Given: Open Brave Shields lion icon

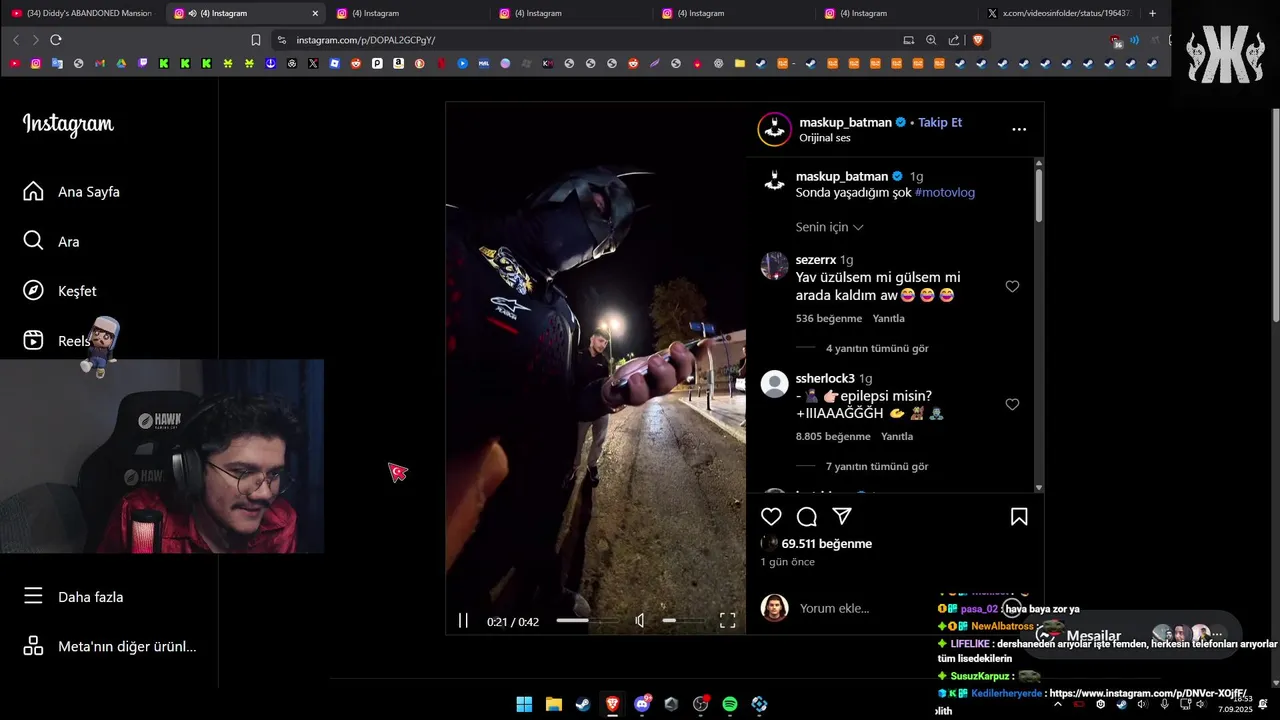Looking at the screenshot, I should point(978,40).
